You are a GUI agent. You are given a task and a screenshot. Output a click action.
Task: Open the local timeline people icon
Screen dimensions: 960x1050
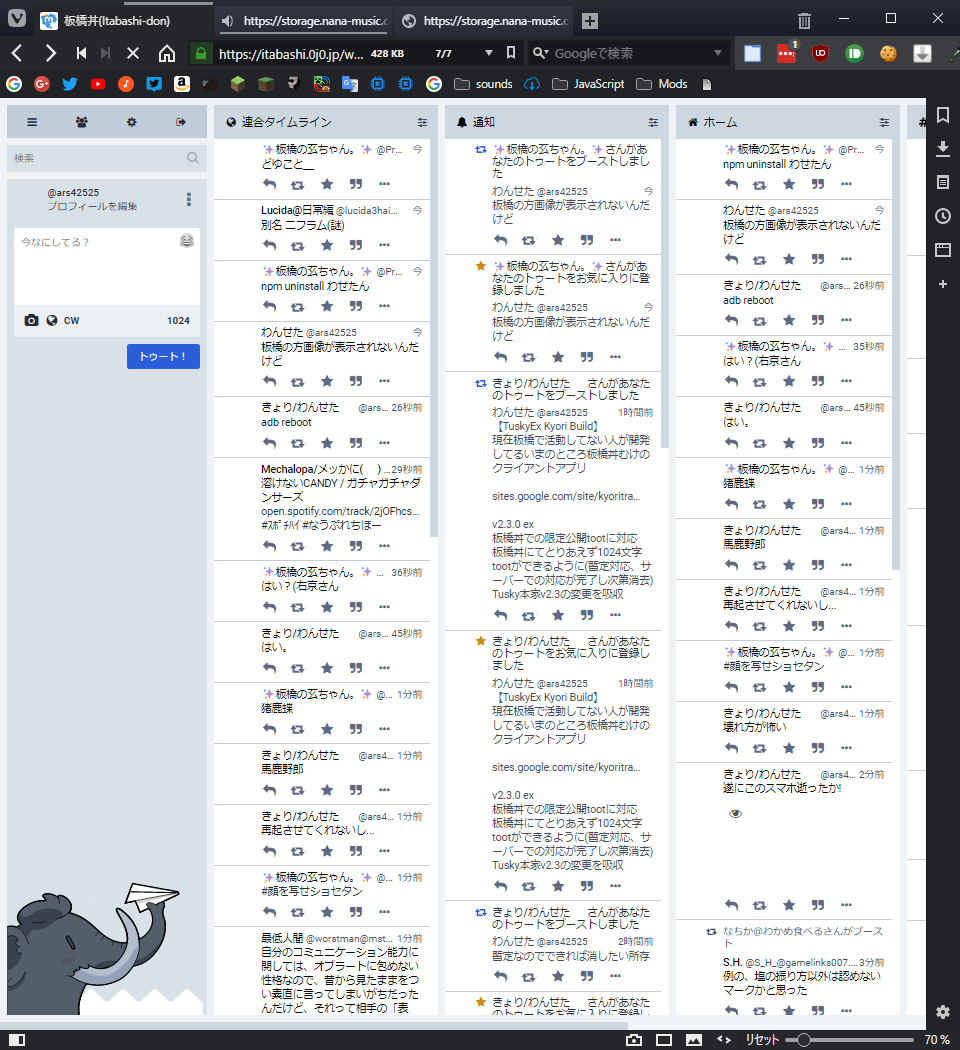(81, 122)
